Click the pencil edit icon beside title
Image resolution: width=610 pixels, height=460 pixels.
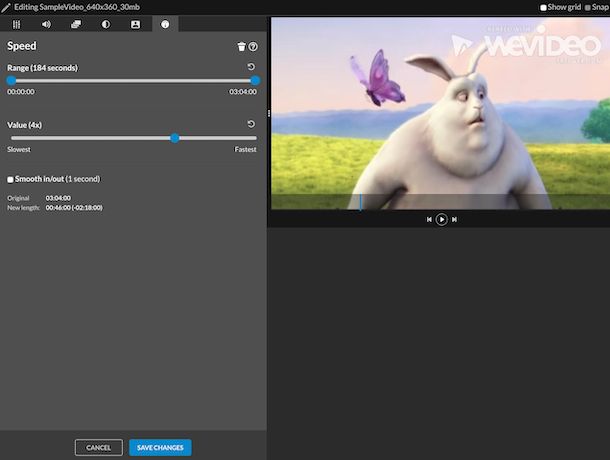coord(6,7)
